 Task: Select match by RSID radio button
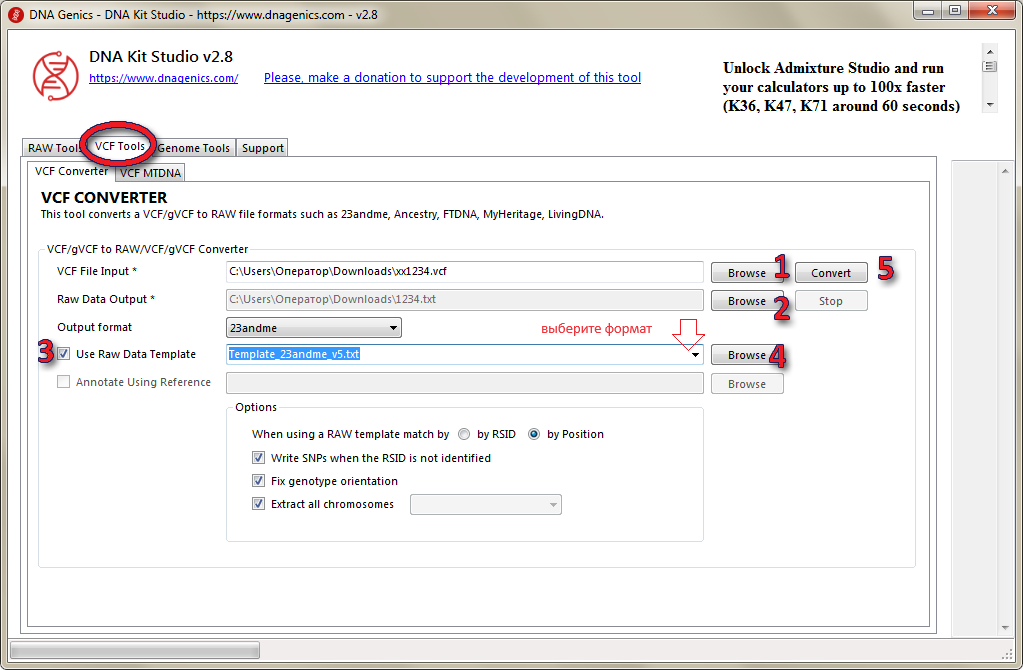pos(464,434)
